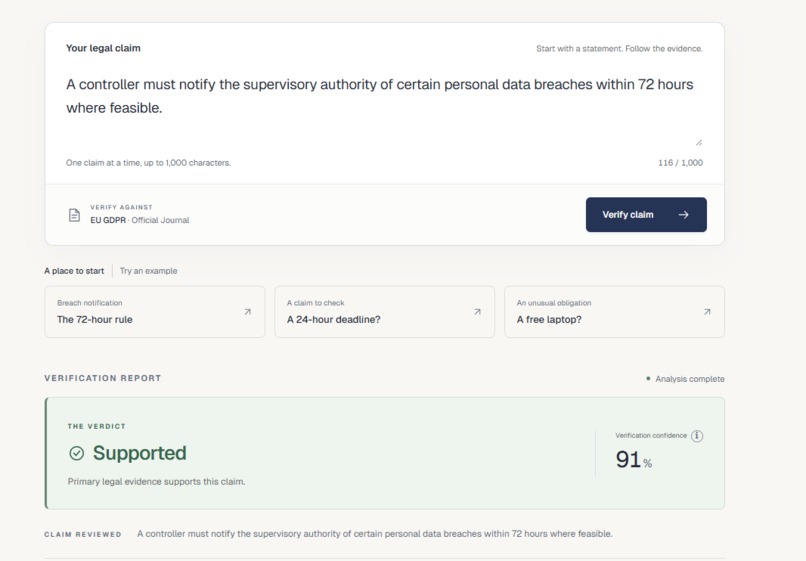Click the 'VERIFICATION REPORT' heading

(103, 378)
